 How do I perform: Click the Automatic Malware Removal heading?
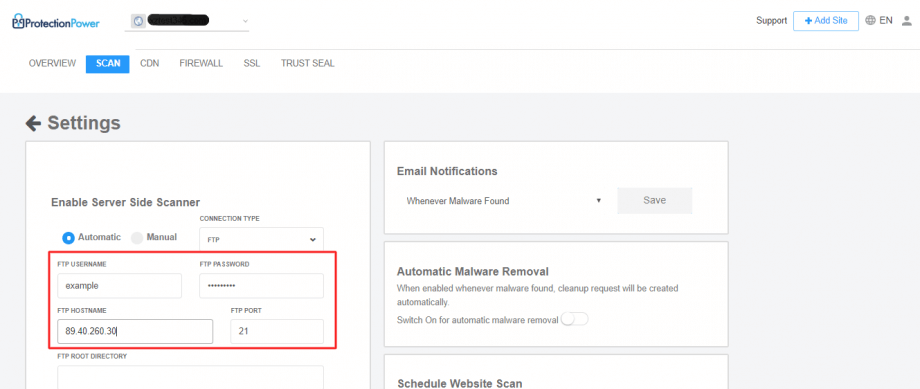coord(473,272)
